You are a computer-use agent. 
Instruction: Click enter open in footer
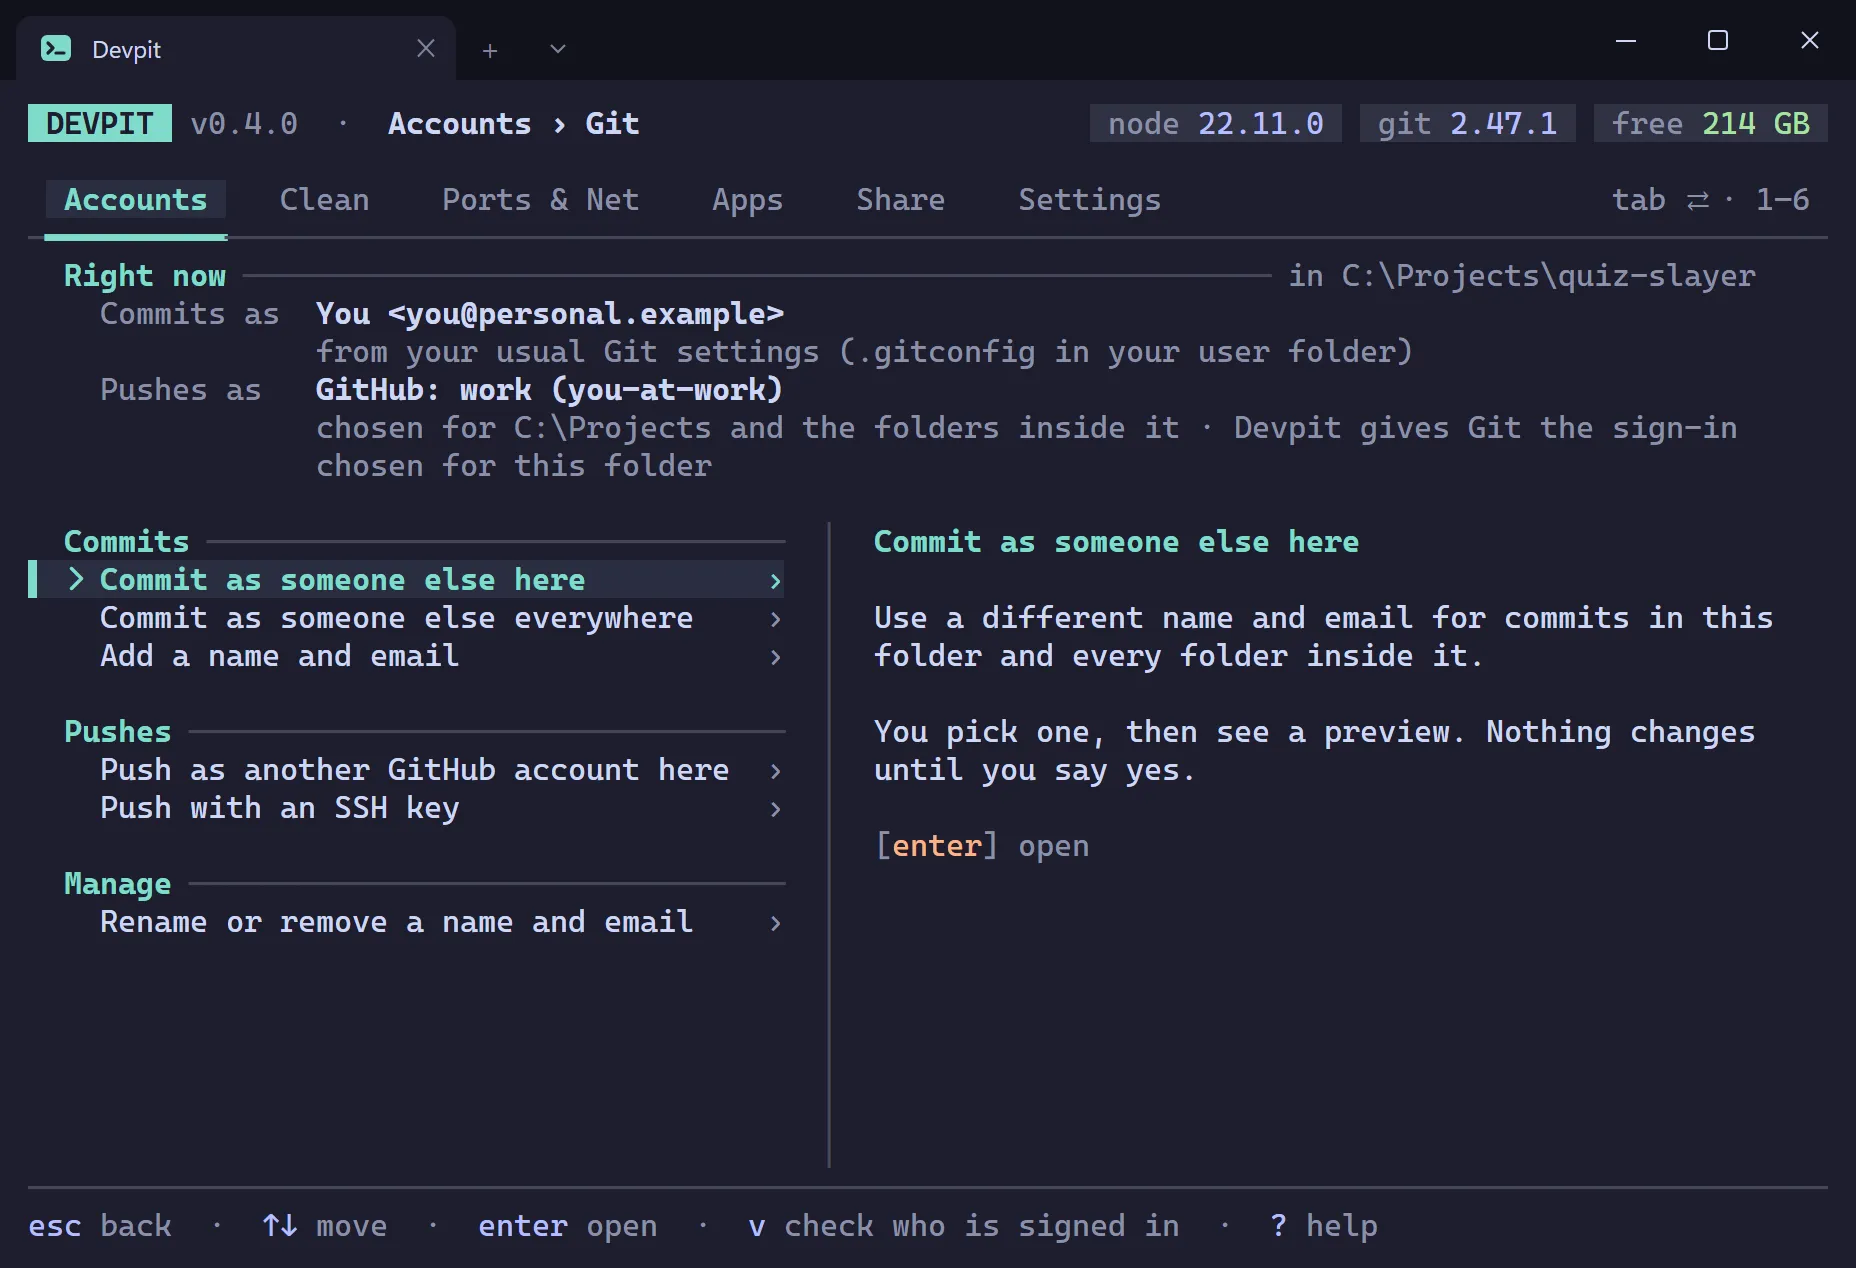point(568,1226)
